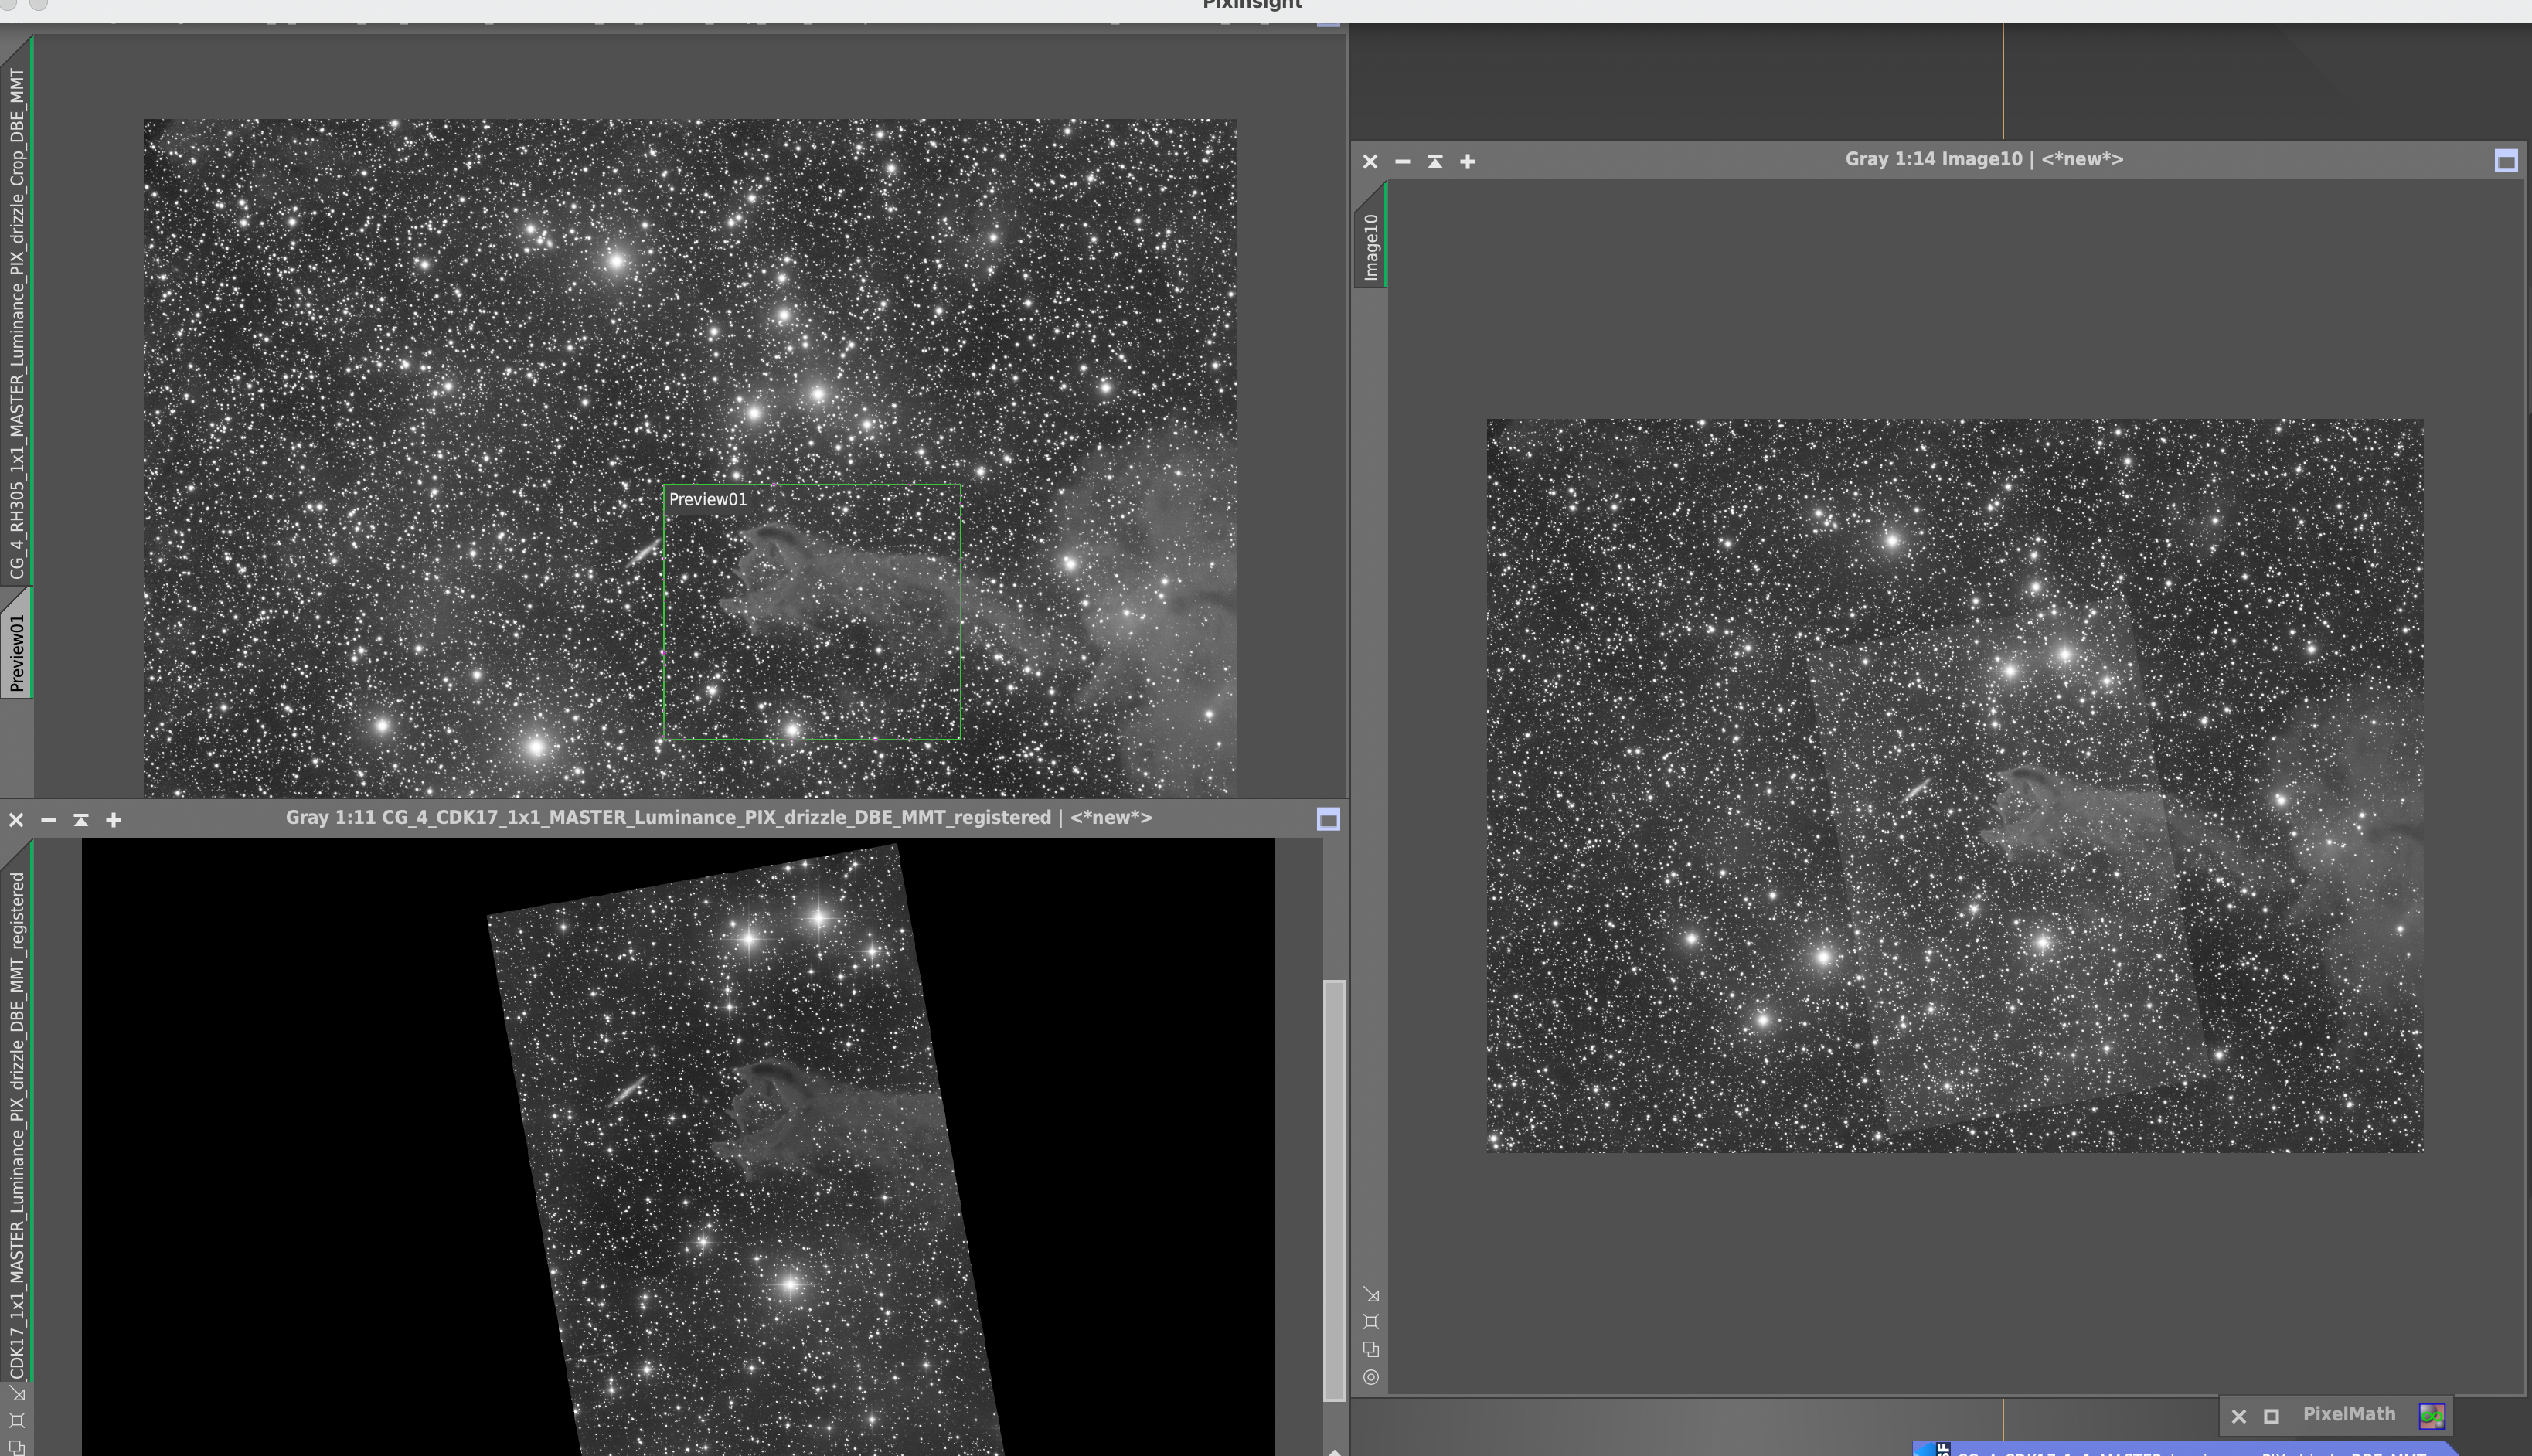Screen dimensions: 2532x1456
Task: Click the concentric circle icon in Image10 window
Action: point(1371,1377)
